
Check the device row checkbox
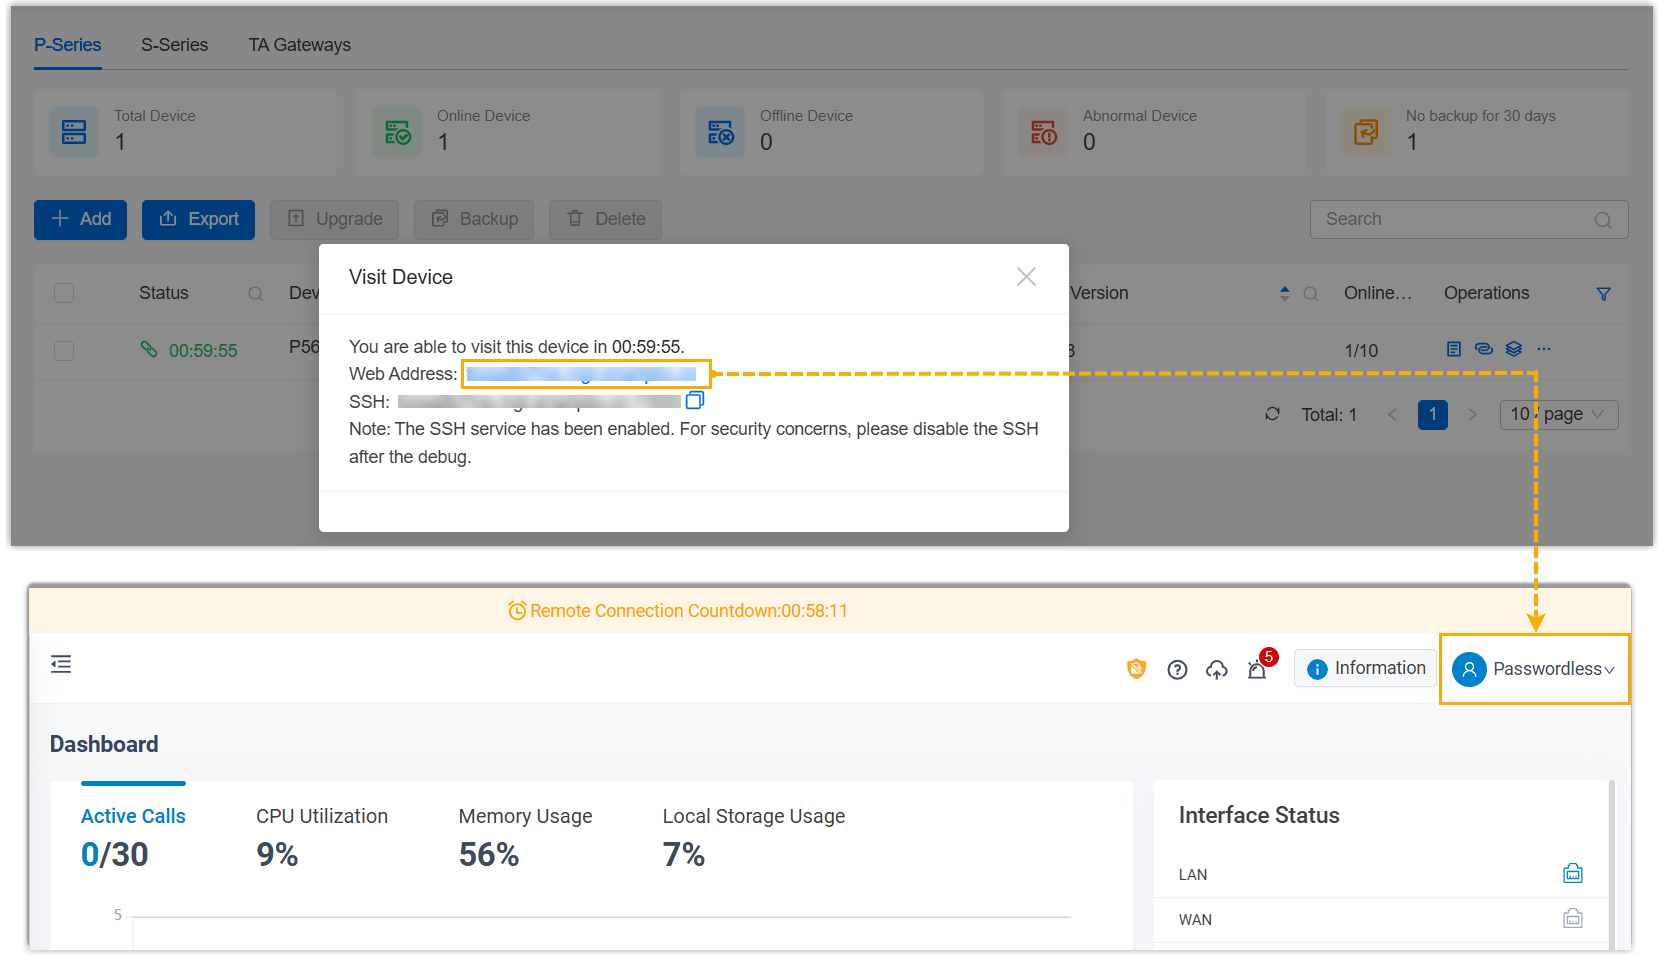[64, 351]
